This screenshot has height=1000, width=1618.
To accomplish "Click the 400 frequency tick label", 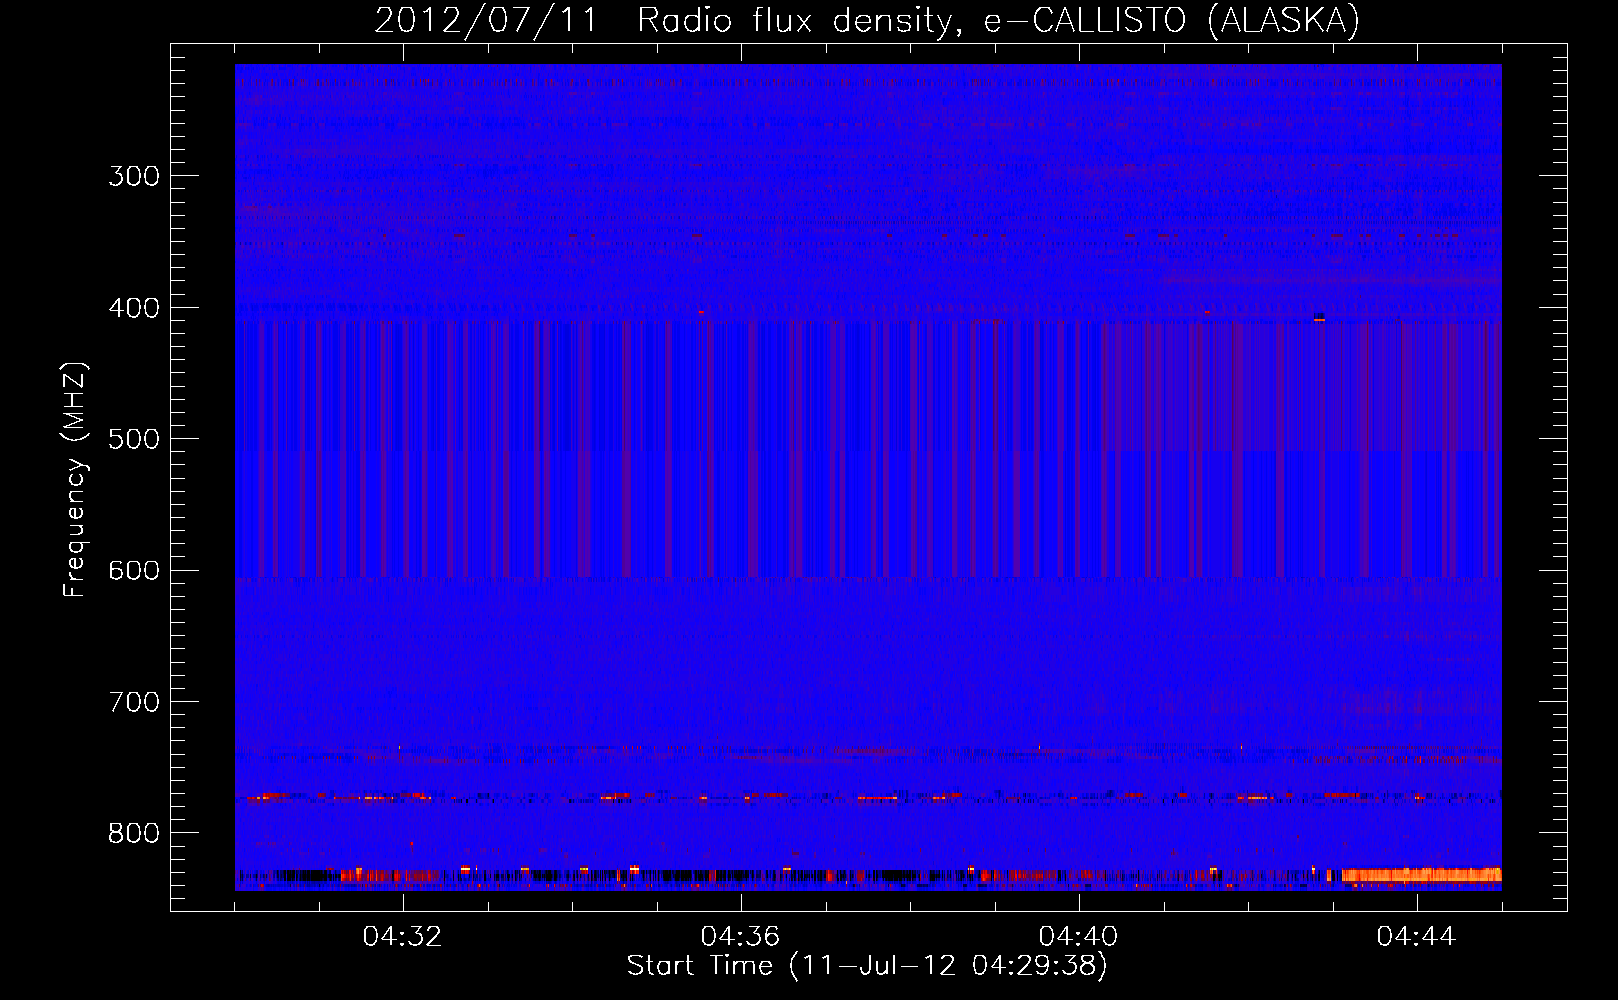I will (134, 308).
